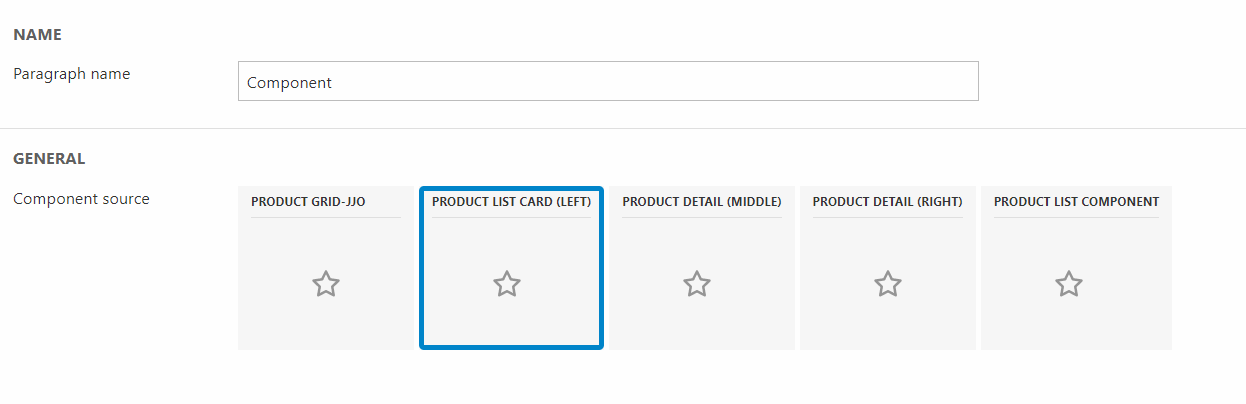The width and height of the screenshot is (1246, 404).
Task: Click the GENERAL section heading
Action: coord(49,159)
